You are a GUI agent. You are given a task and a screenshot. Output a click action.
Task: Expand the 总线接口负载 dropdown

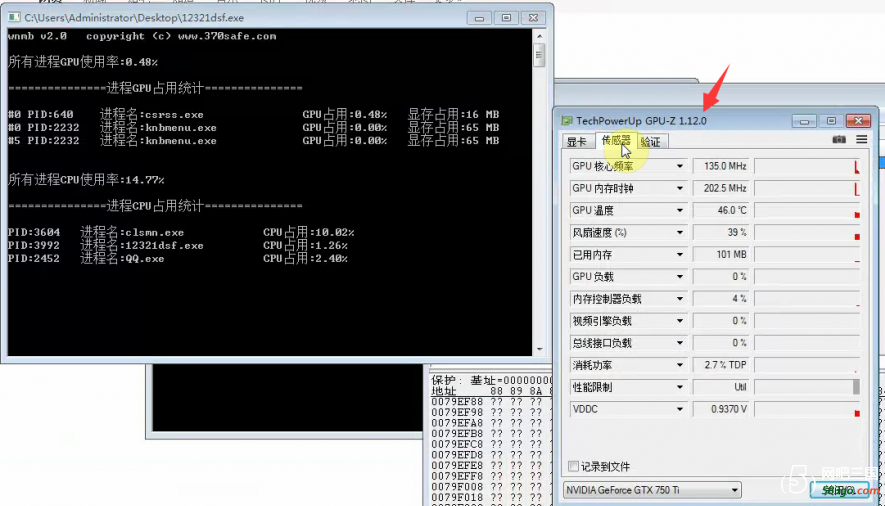[680, 343]
